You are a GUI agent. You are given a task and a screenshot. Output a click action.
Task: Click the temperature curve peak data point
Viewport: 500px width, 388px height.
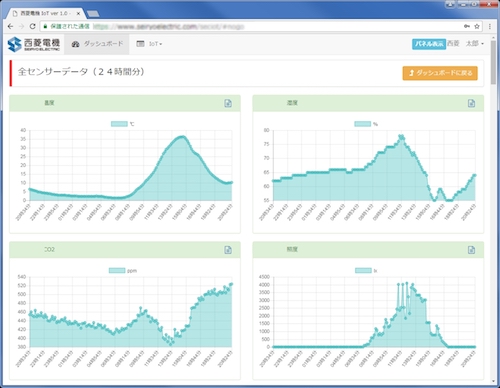click(x=182, y=136)
